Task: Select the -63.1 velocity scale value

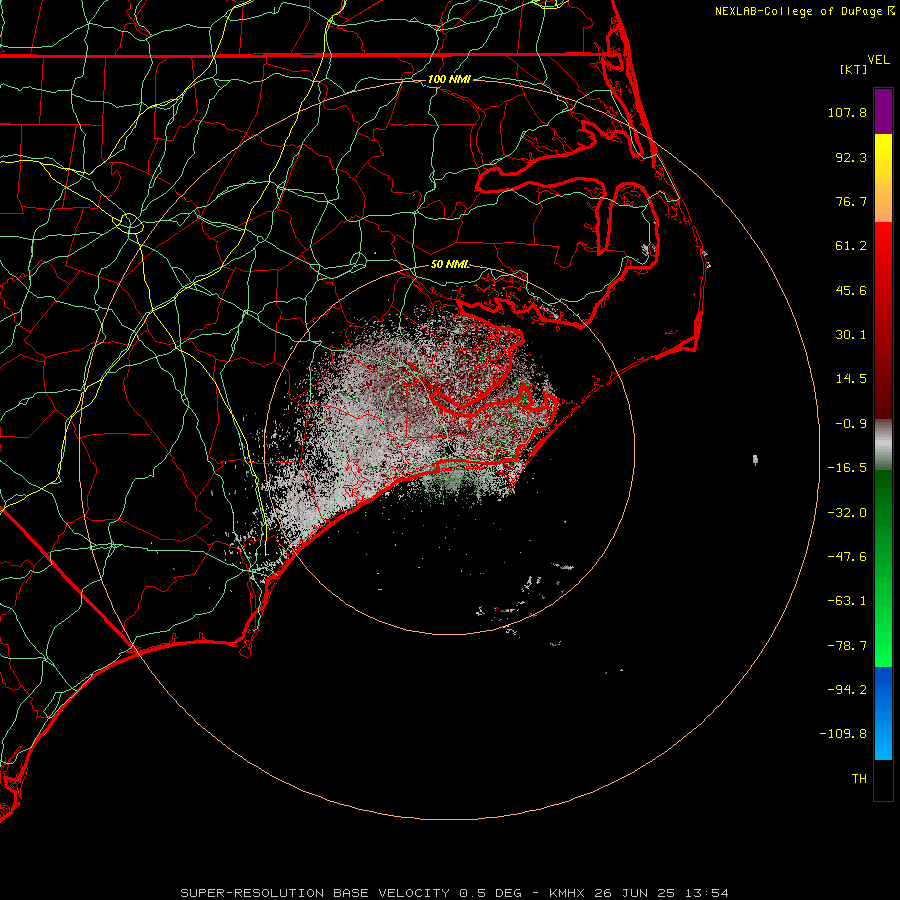Action: pos(847,601)
